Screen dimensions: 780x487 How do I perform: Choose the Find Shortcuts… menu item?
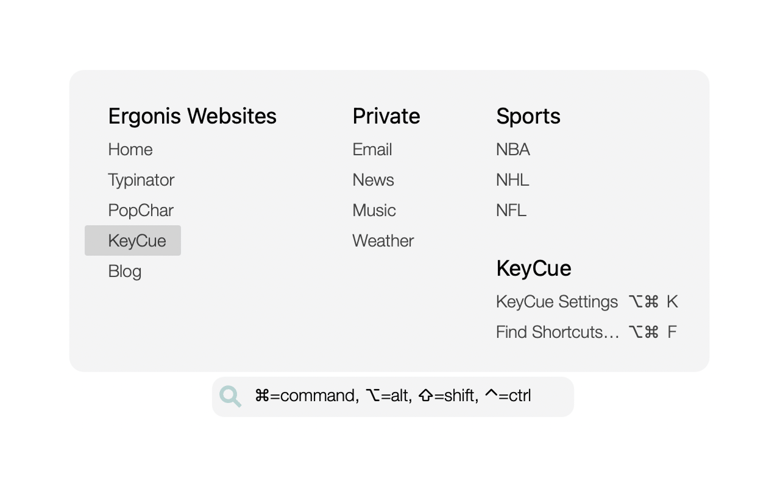[x=558, y=332]
